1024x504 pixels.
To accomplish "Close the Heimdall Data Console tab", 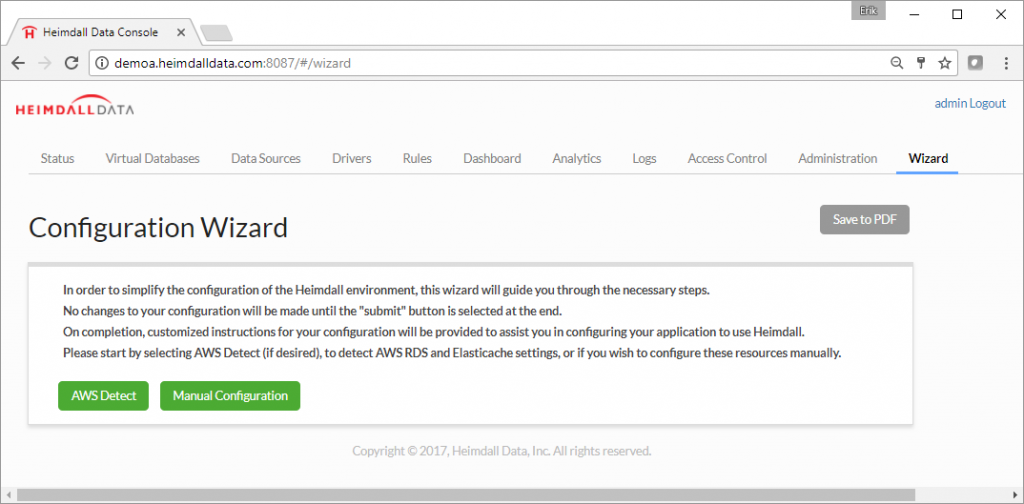I will [181, 32].
